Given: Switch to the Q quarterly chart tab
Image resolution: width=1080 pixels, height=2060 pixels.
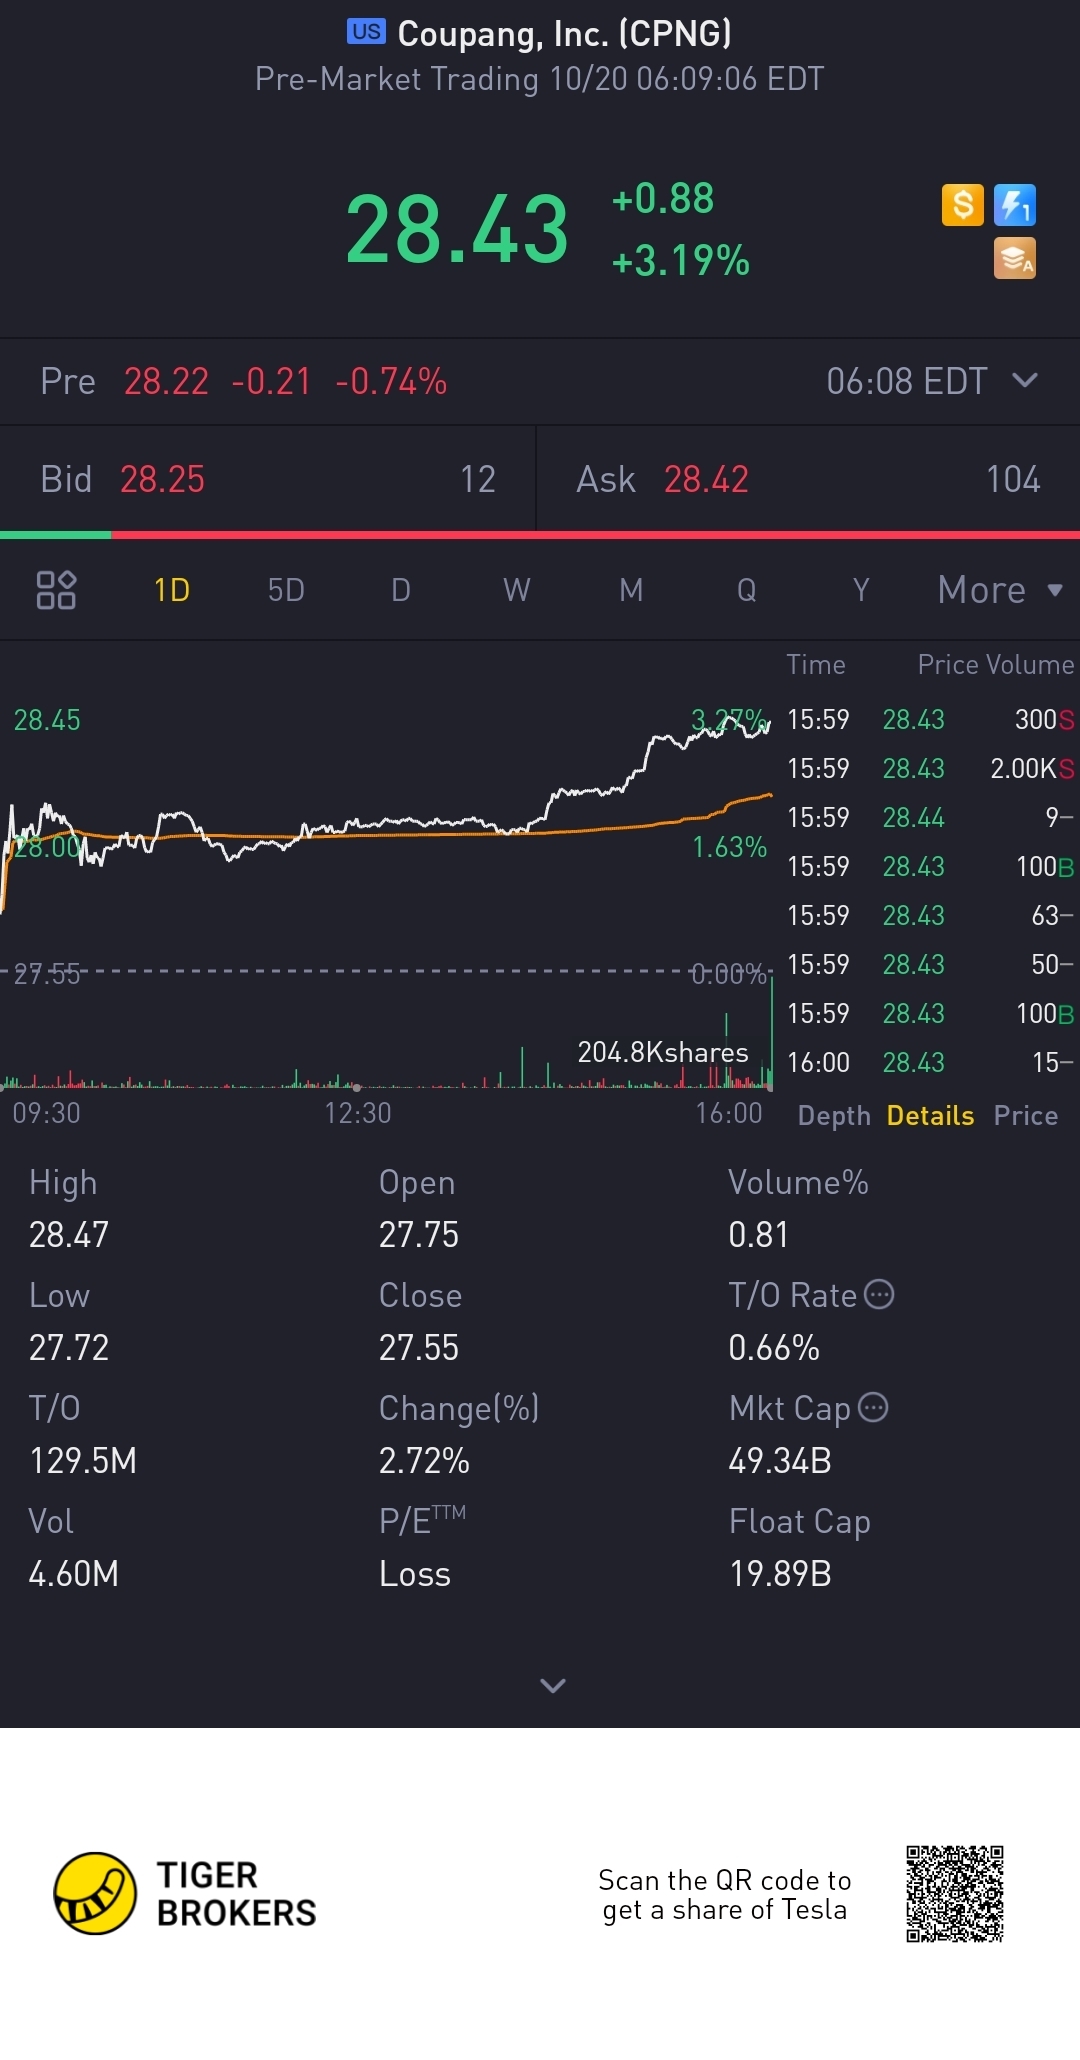Looking at the screenshot, I should [746, 590].
